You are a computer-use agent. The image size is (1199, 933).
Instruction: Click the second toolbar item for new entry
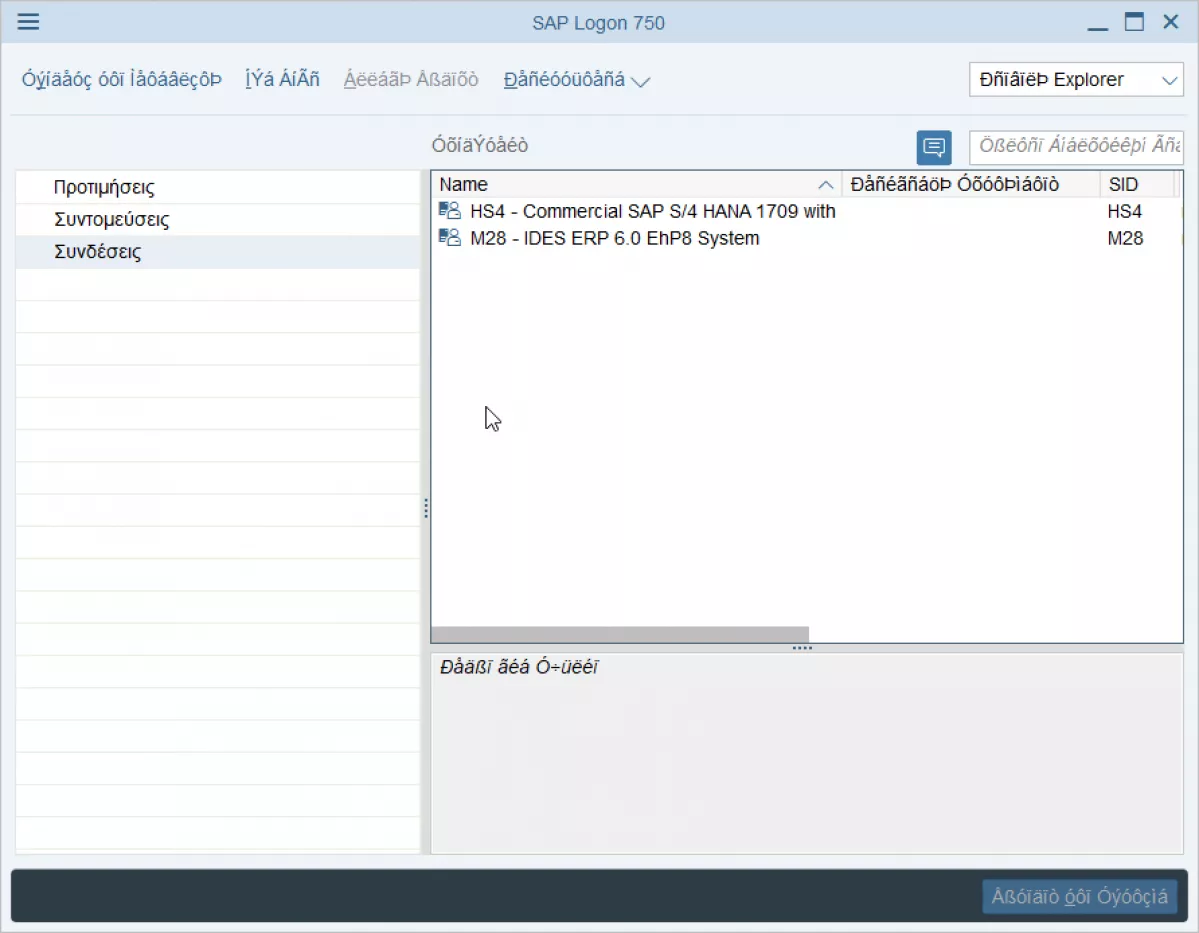[282, 80]
